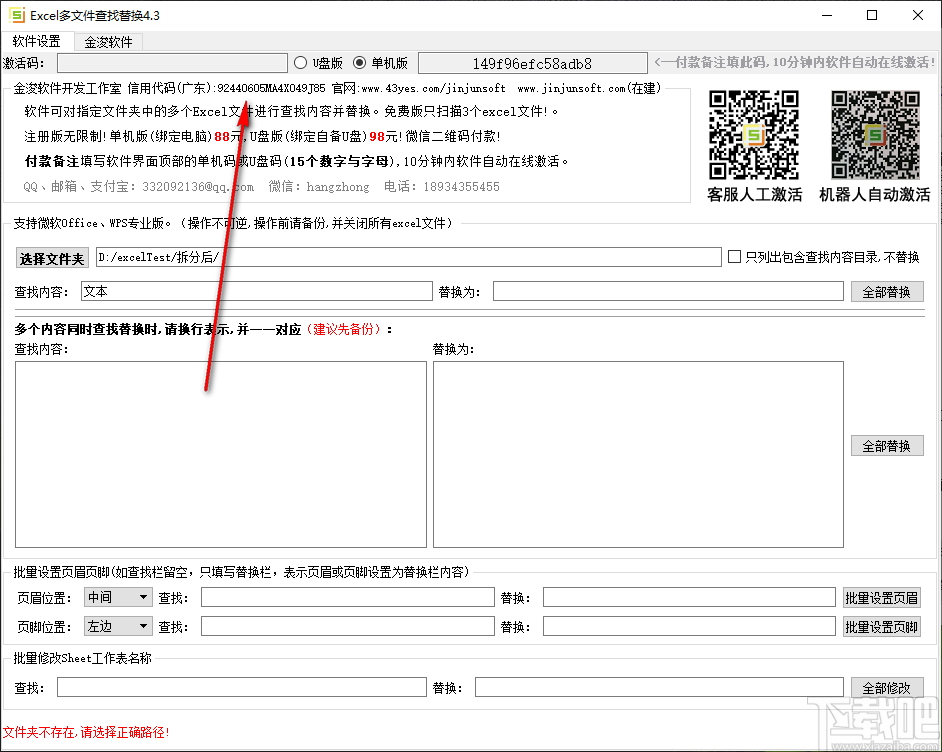Screen dimensions: 942x752
Task: Click 全部替换 in the multi-content replace section
Action: click(886, 446)
